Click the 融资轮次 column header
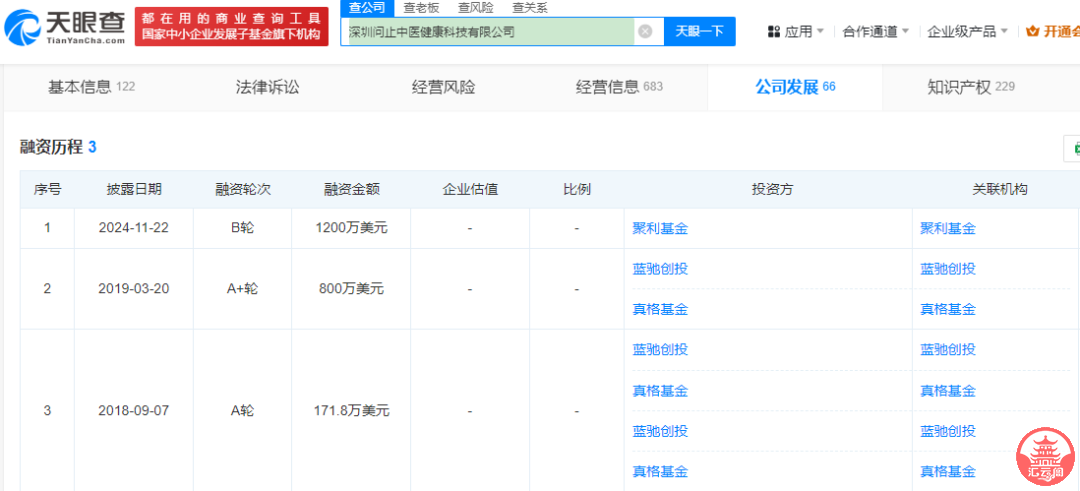This screenshot has width=1080, height=491. coord(243,189)
